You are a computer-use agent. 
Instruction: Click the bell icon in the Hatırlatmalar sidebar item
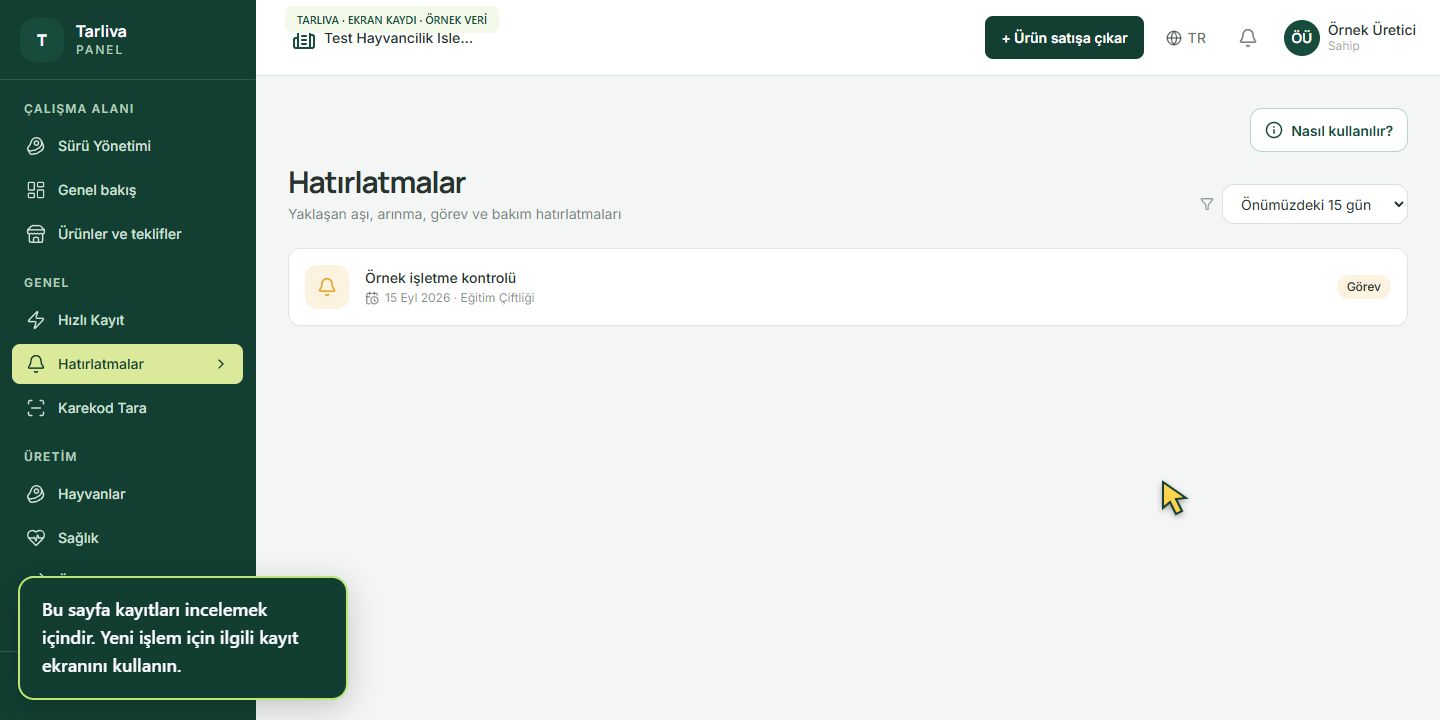[36, 364]
